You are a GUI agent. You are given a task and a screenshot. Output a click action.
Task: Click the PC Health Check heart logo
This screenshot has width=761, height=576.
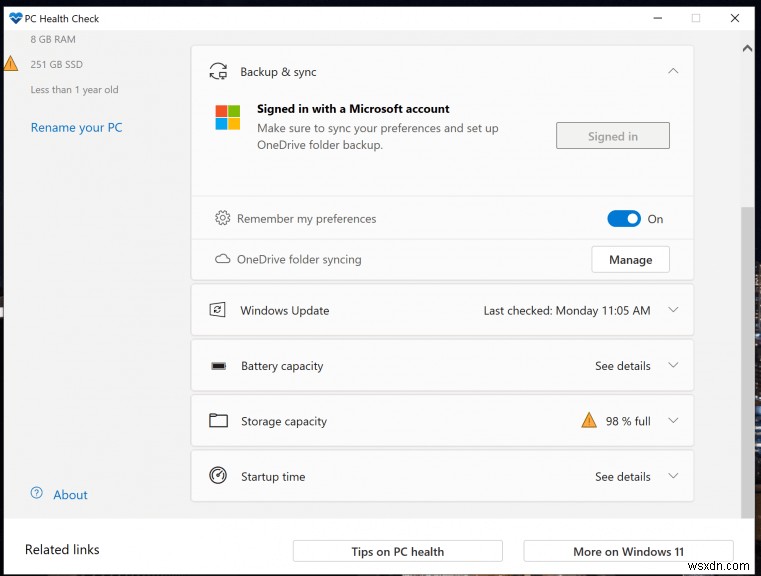click(16, 18)
